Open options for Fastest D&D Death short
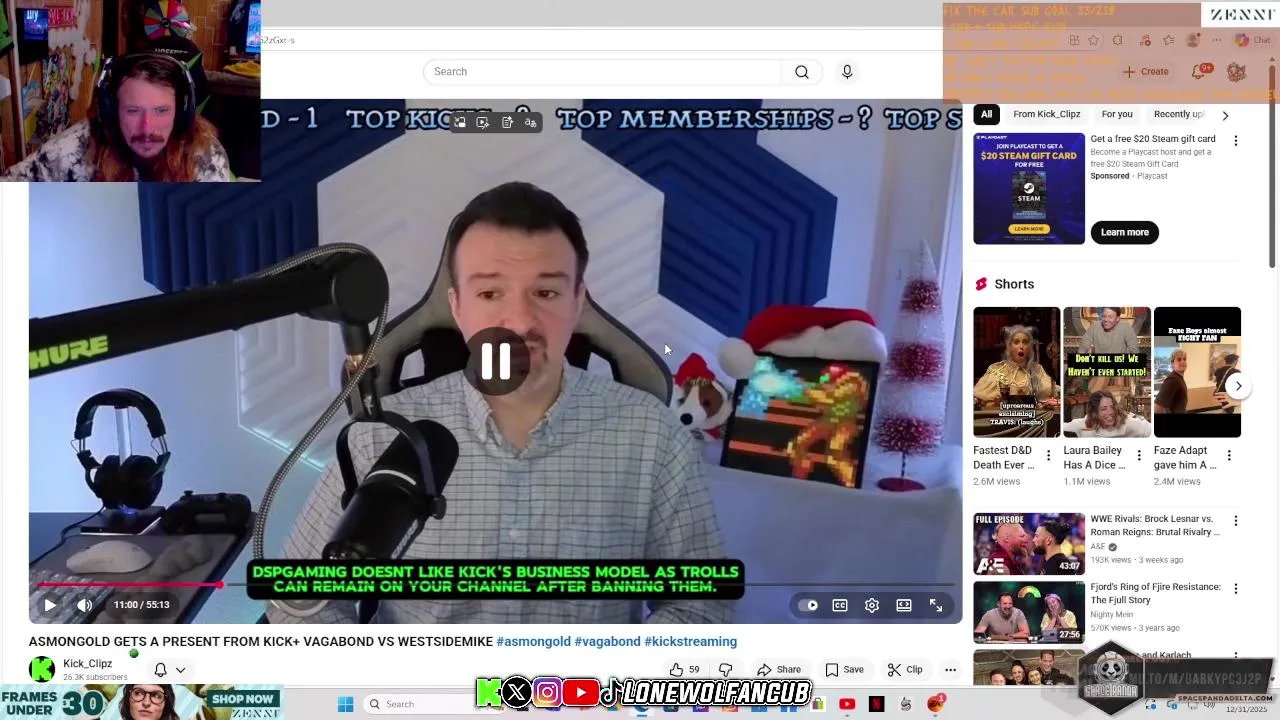The width and height of the screenshot is (1280, 720). 1048,456
